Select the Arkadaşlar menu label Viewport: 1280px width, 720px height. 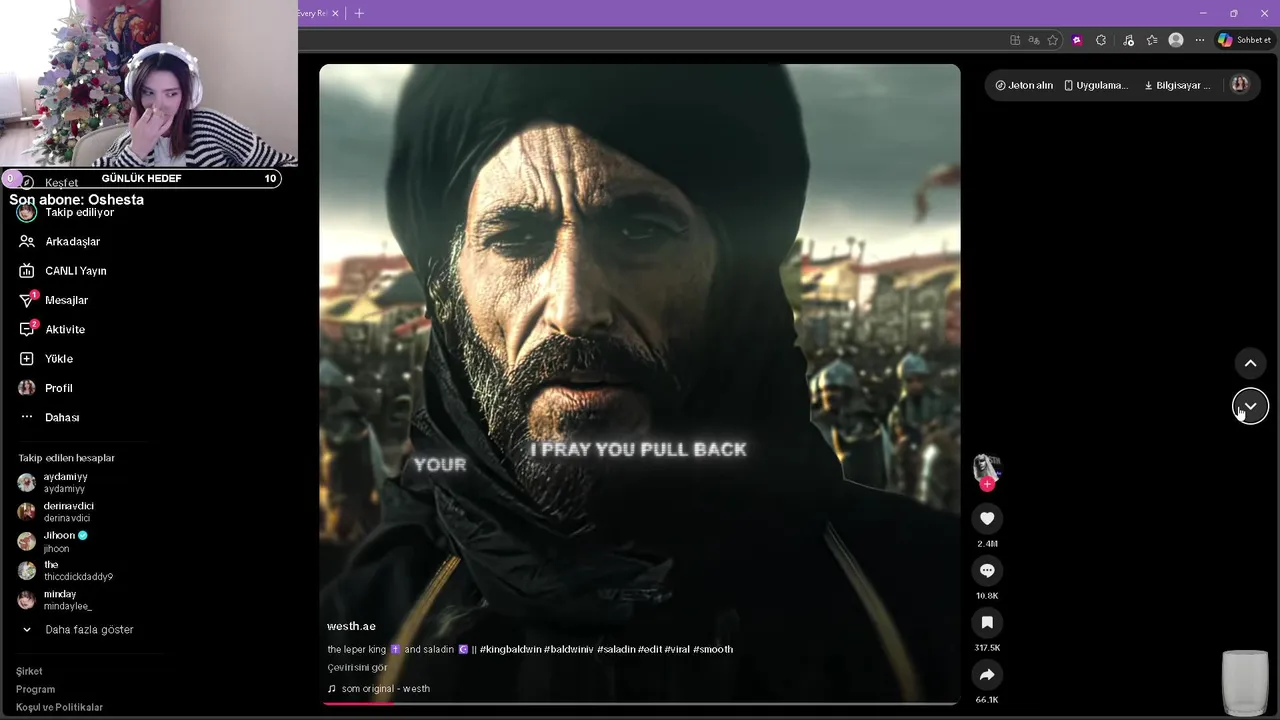click(72, 241)
